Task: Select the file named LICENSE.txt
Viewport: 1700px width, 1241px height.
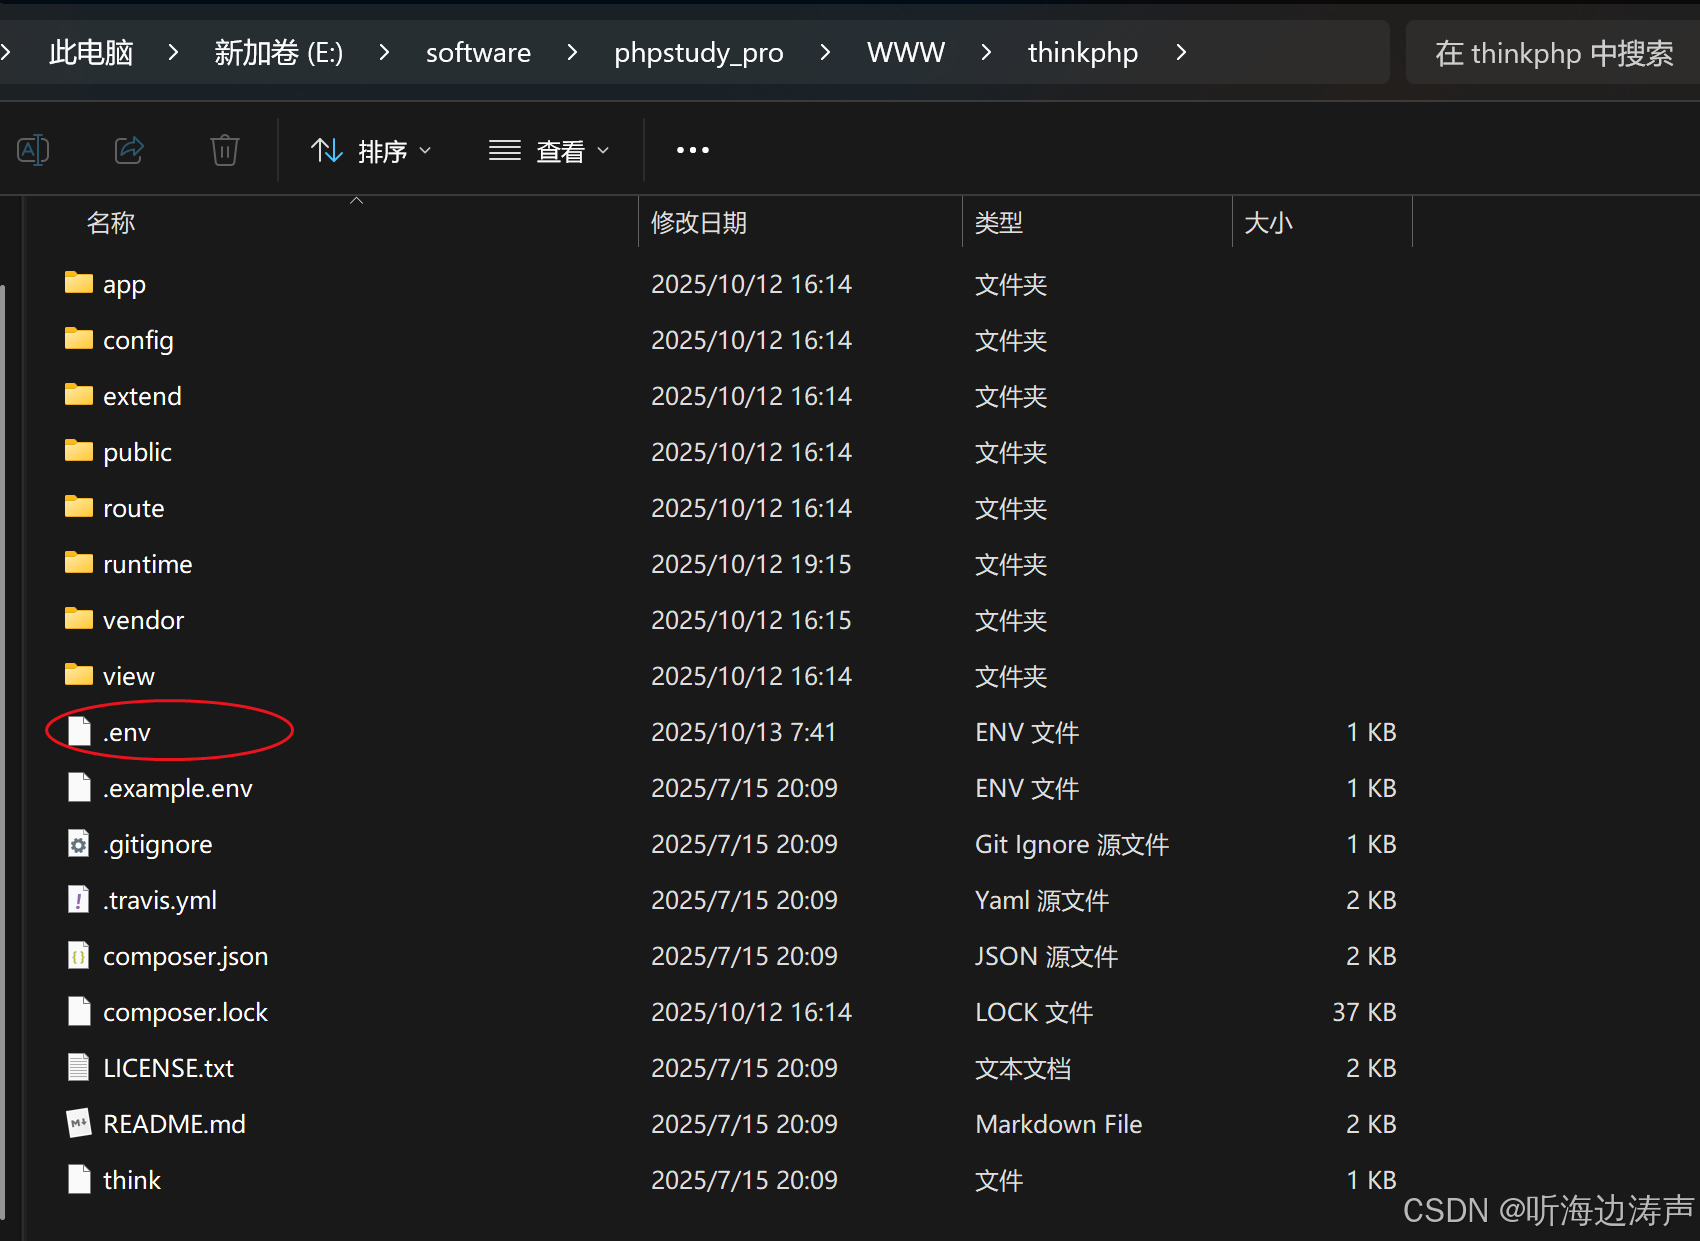Action: [x=169, y=1068]
